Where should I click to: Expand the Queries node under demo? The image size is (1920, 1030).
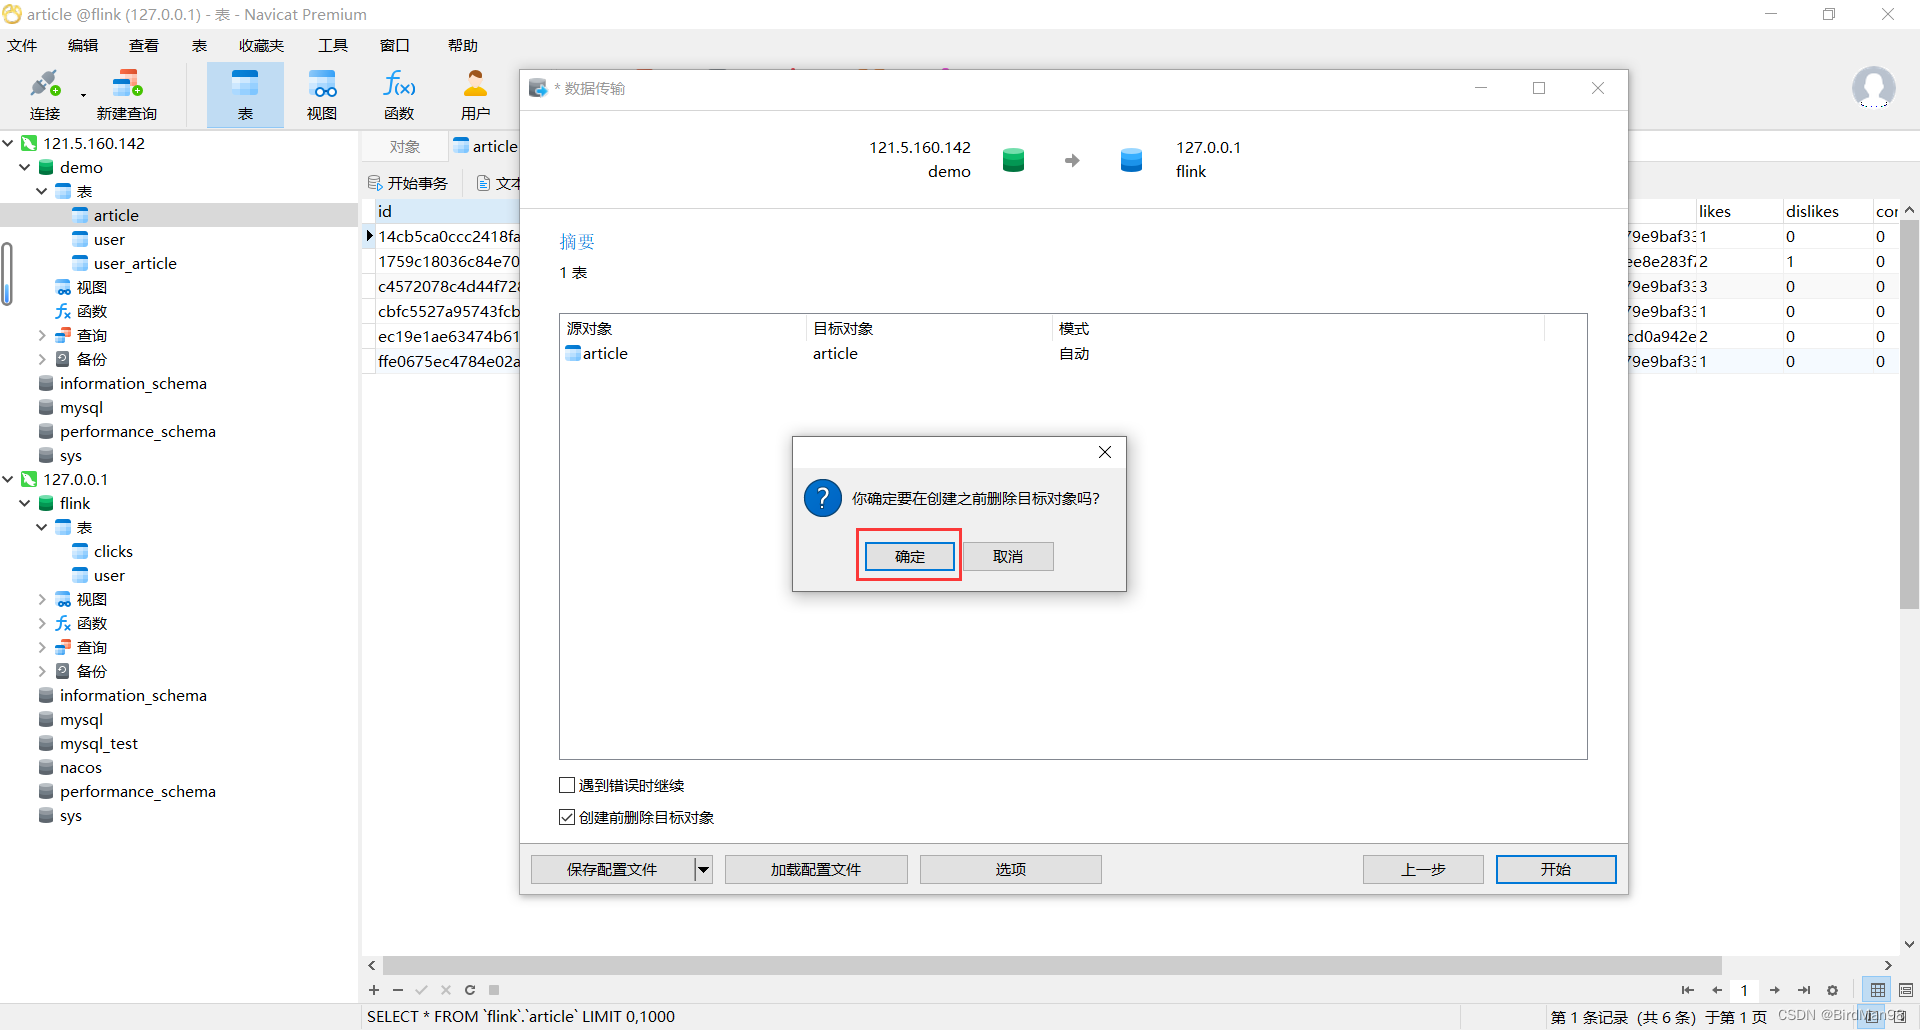pyautogui.click(x=42, y=335)
